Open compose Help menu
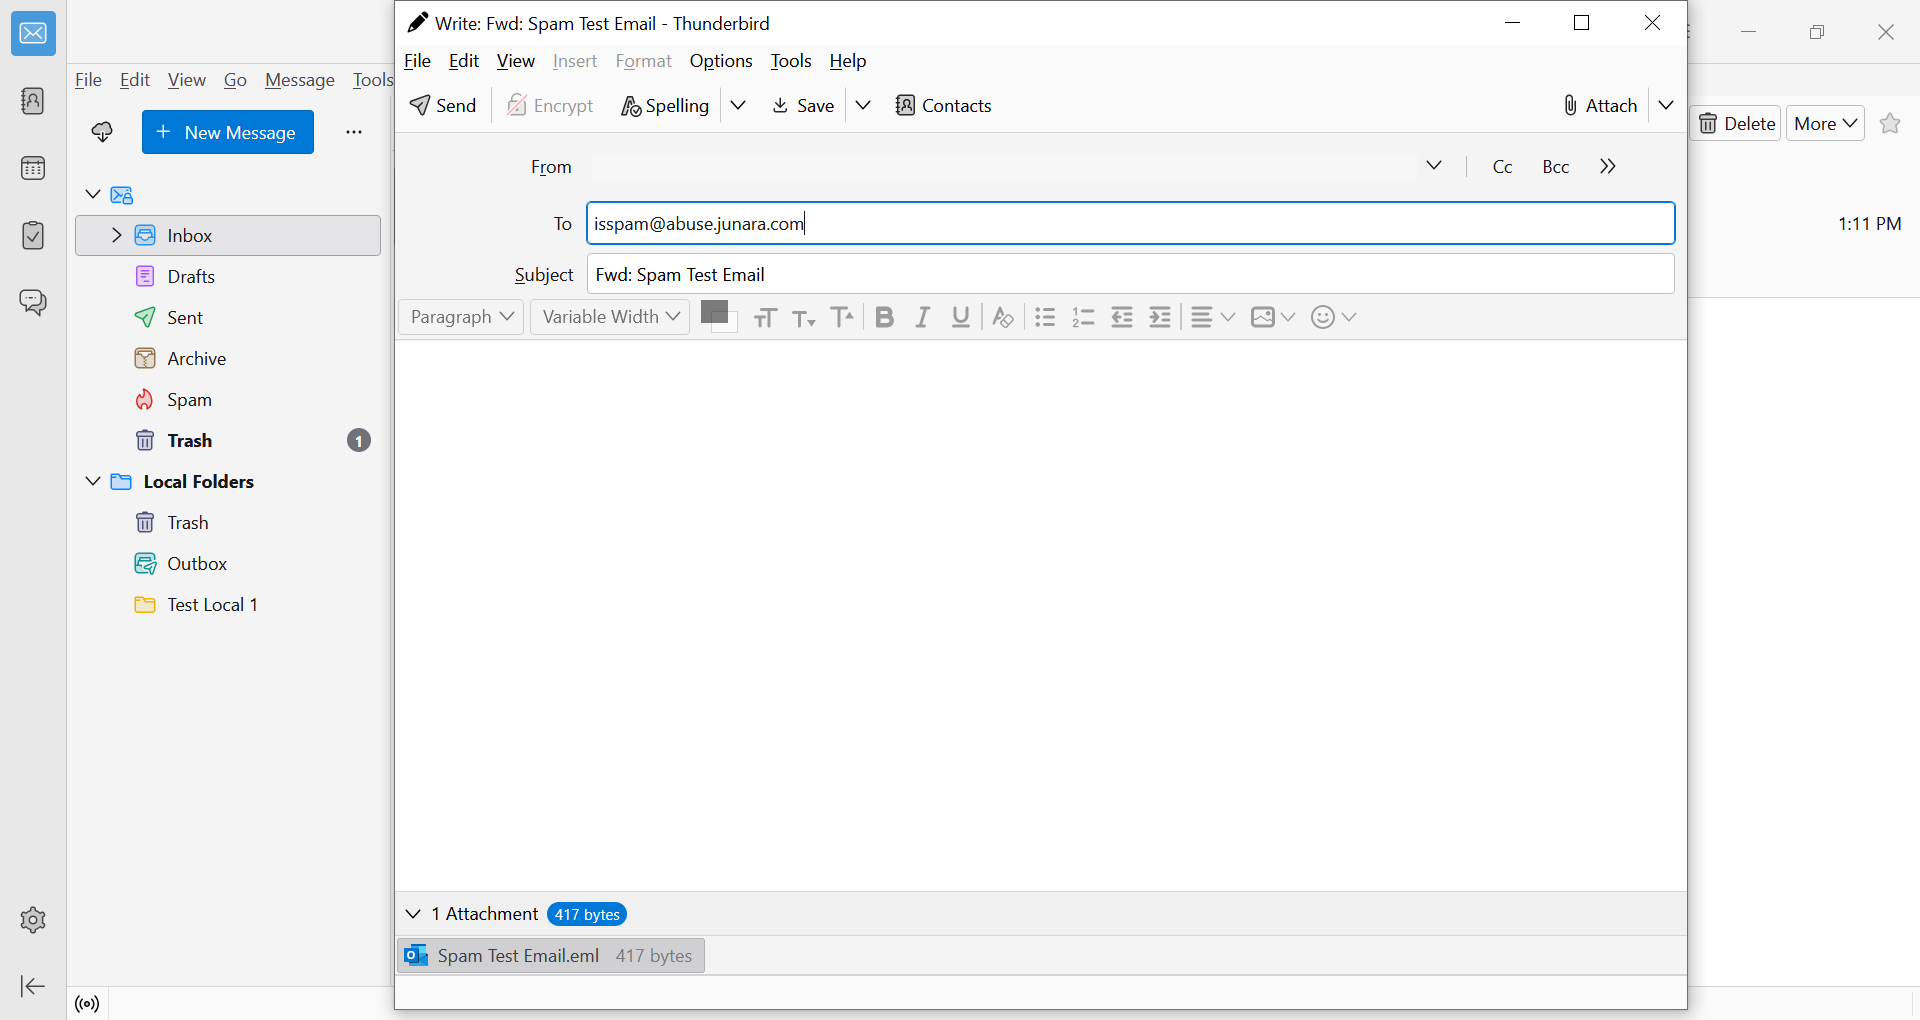The image size is (1920, 1020). point(848,61)
